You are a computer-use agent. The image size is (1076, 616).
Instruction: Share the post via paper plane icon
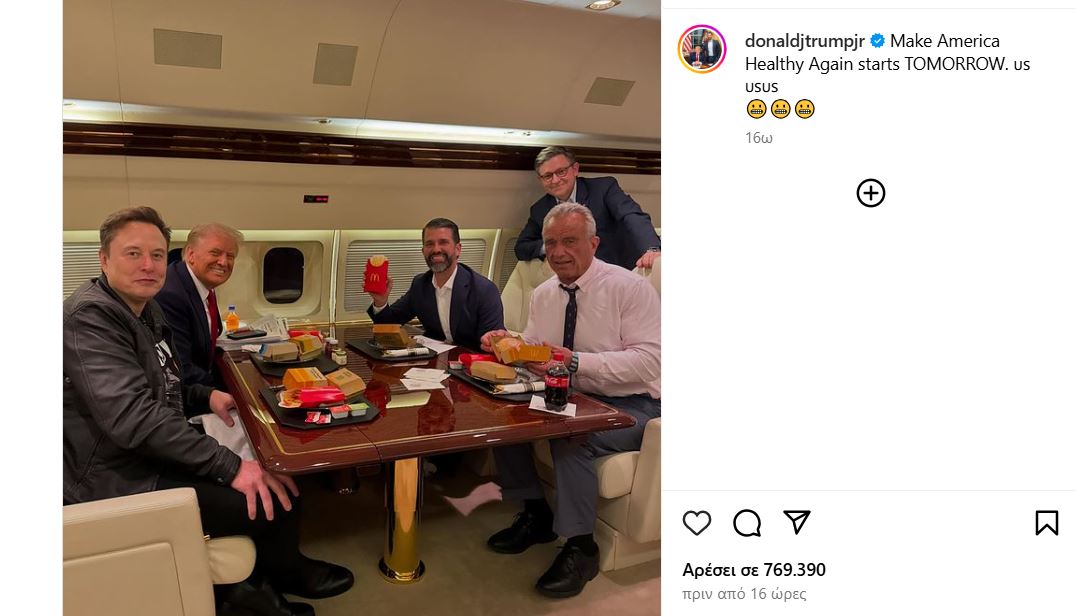point(797,523)
